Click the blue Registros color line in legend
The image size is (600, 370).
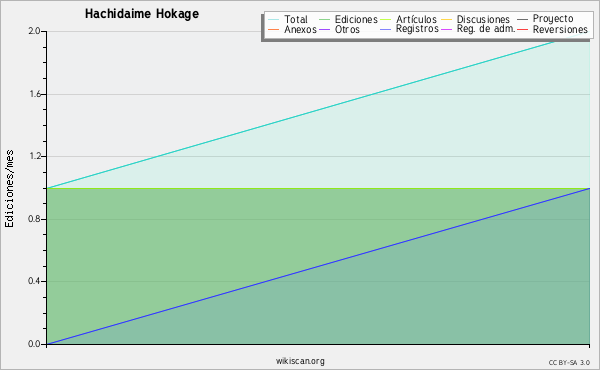tap(385, 30)
